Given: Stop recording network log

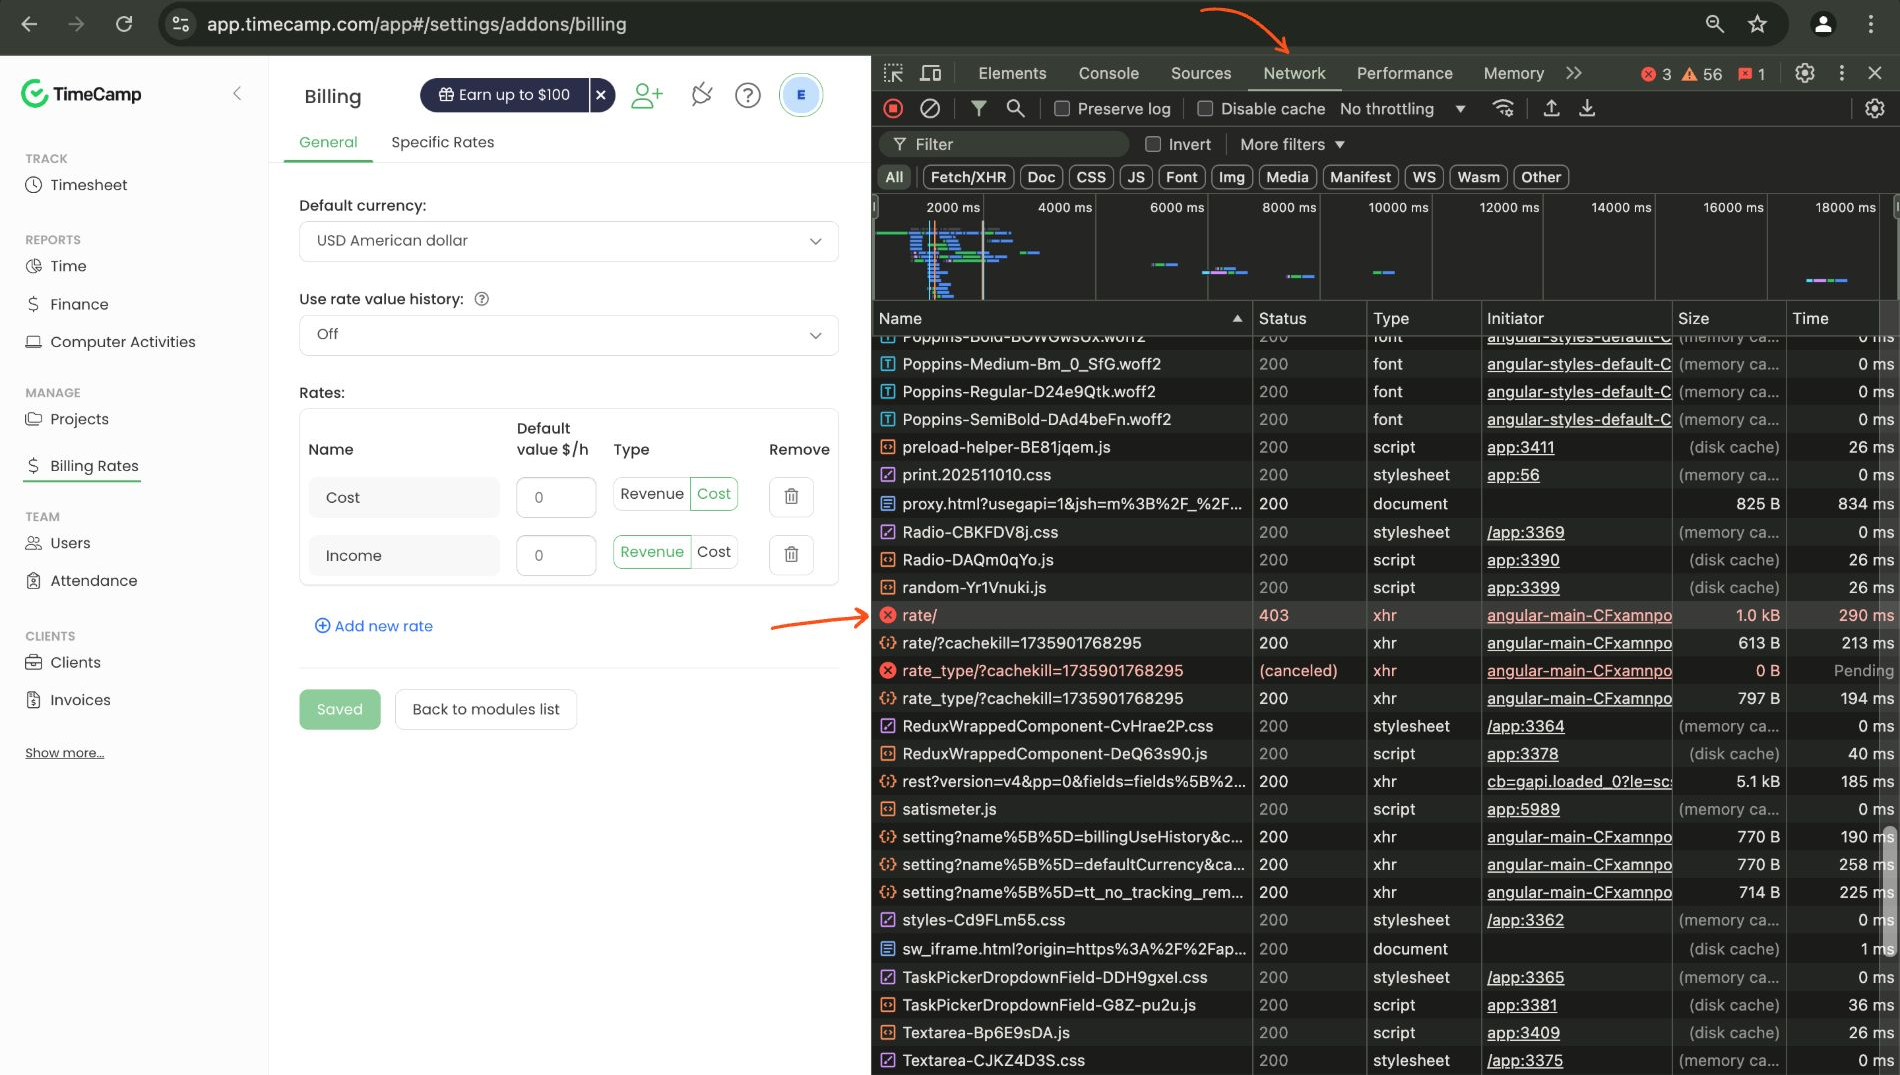Looking at the screenshot, I should (x=893, y=109).
